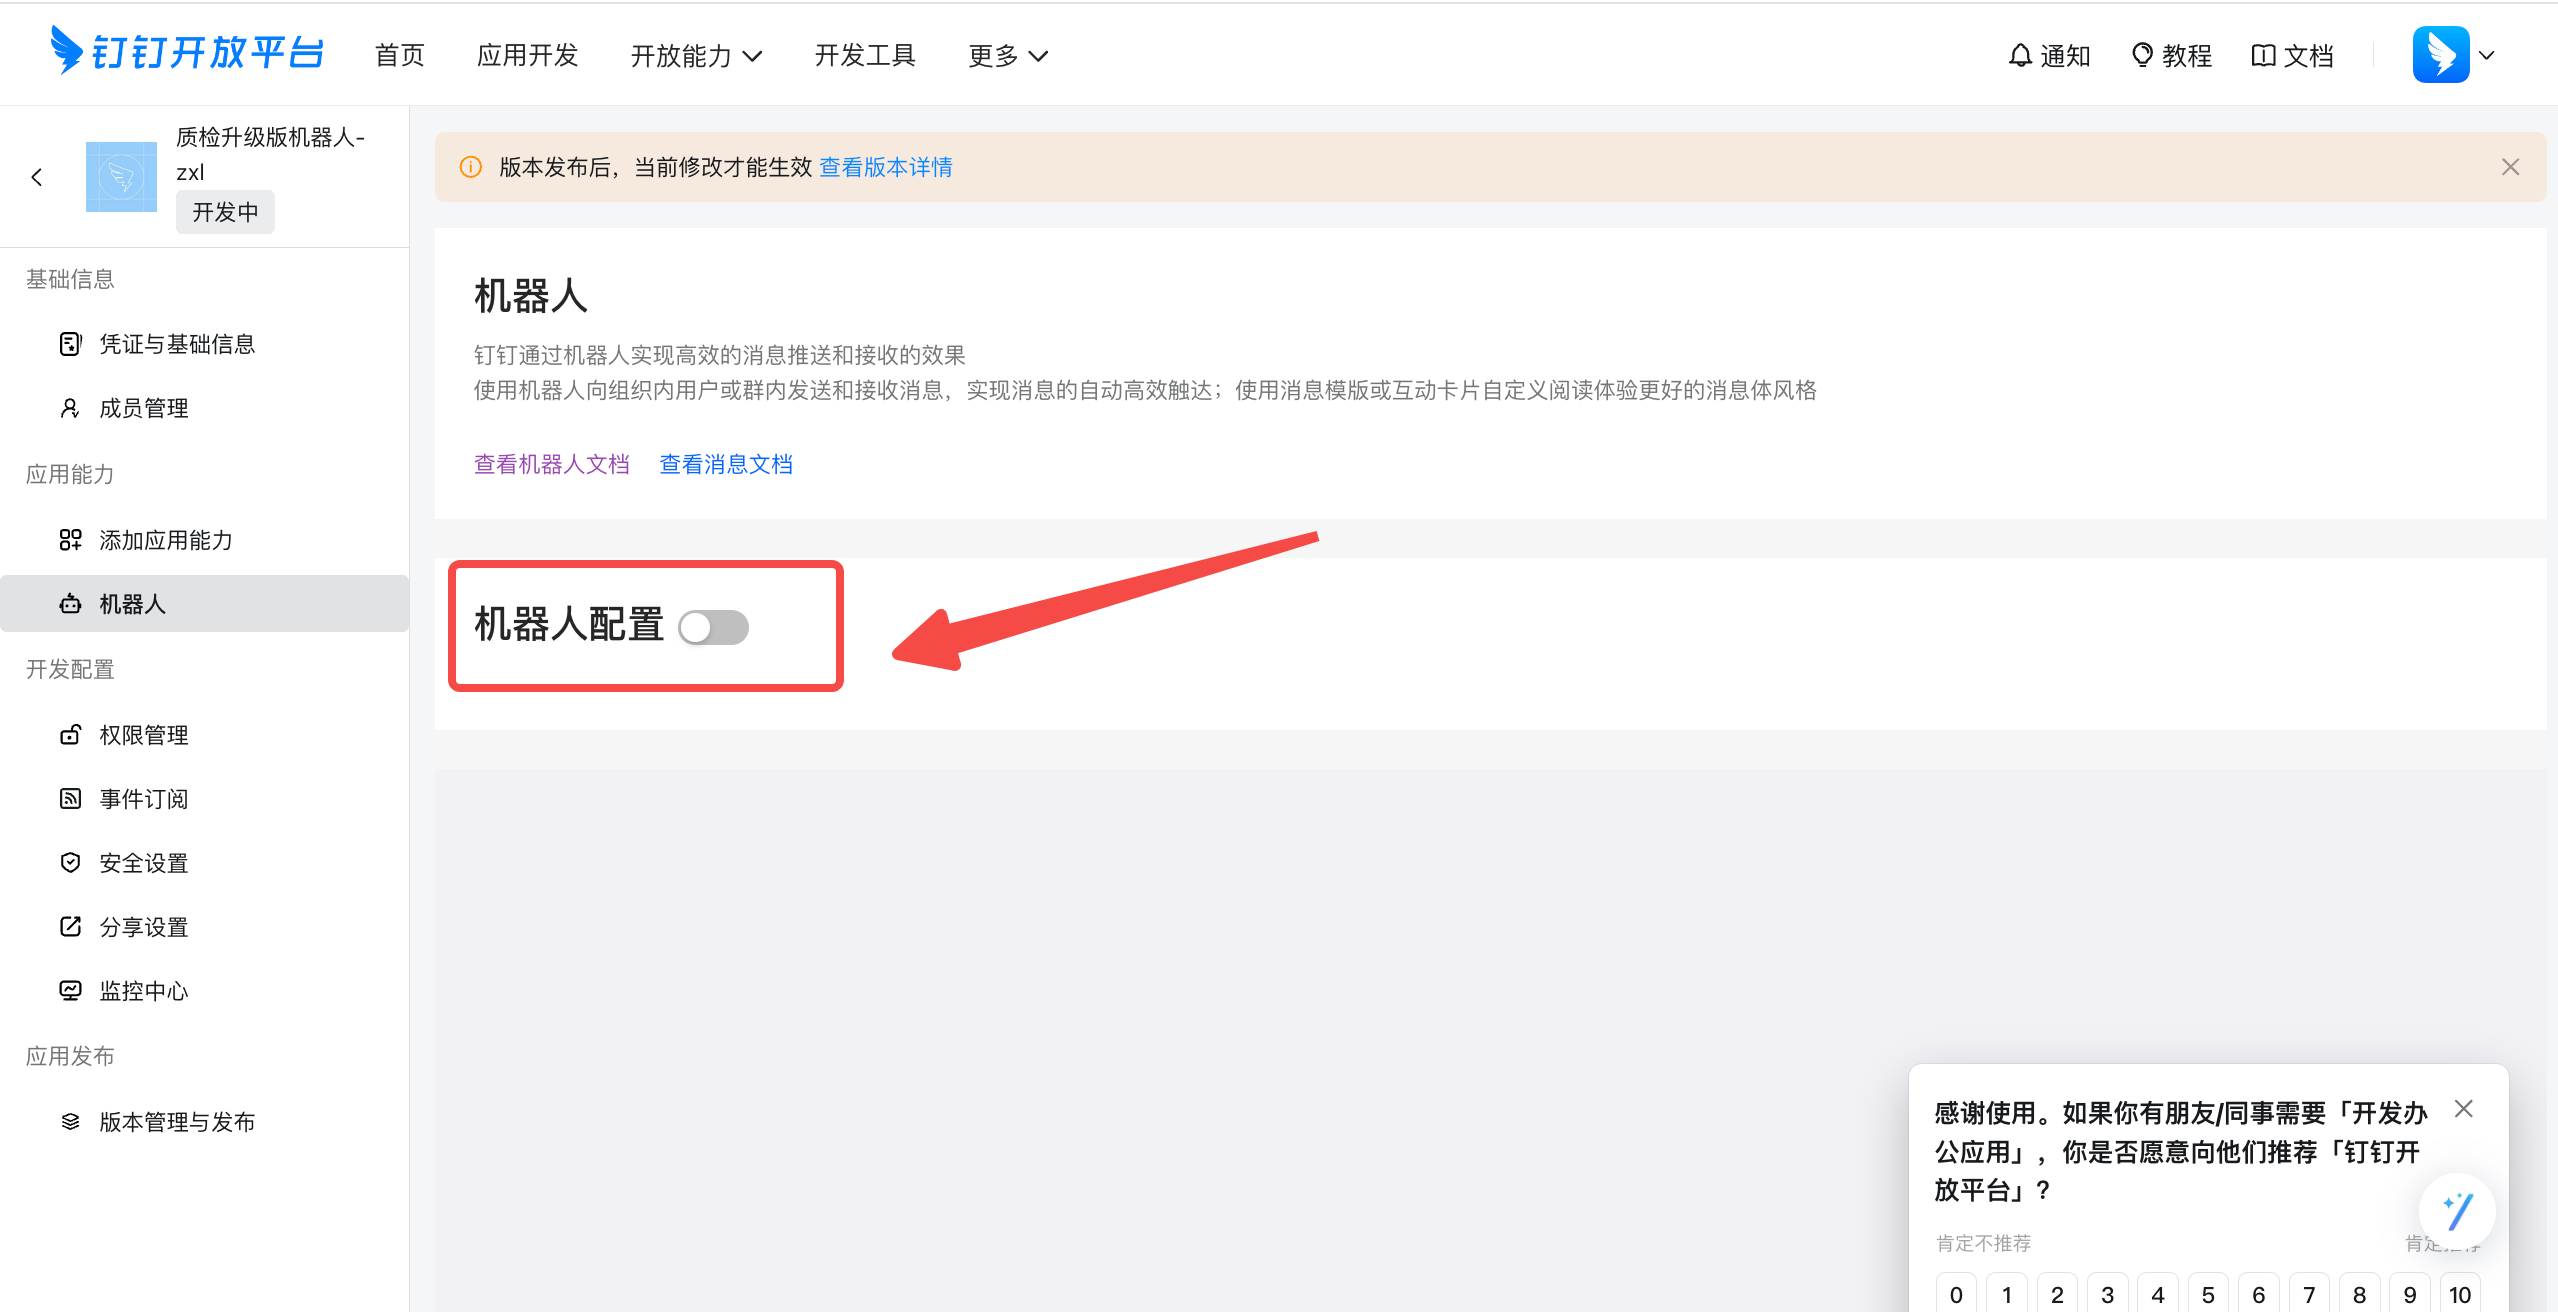Rate 1 in the survey
Screen dimensions: 2558x1312
(2006, 1294)
